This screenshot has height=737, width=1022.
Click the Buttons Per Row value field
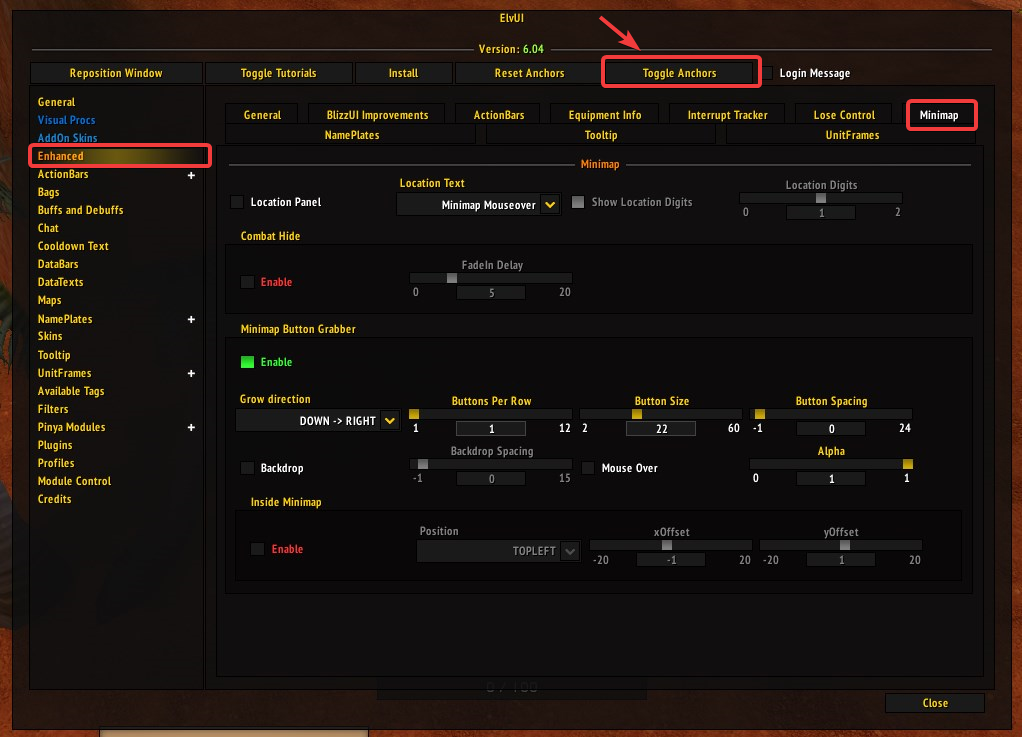[491, 429]
